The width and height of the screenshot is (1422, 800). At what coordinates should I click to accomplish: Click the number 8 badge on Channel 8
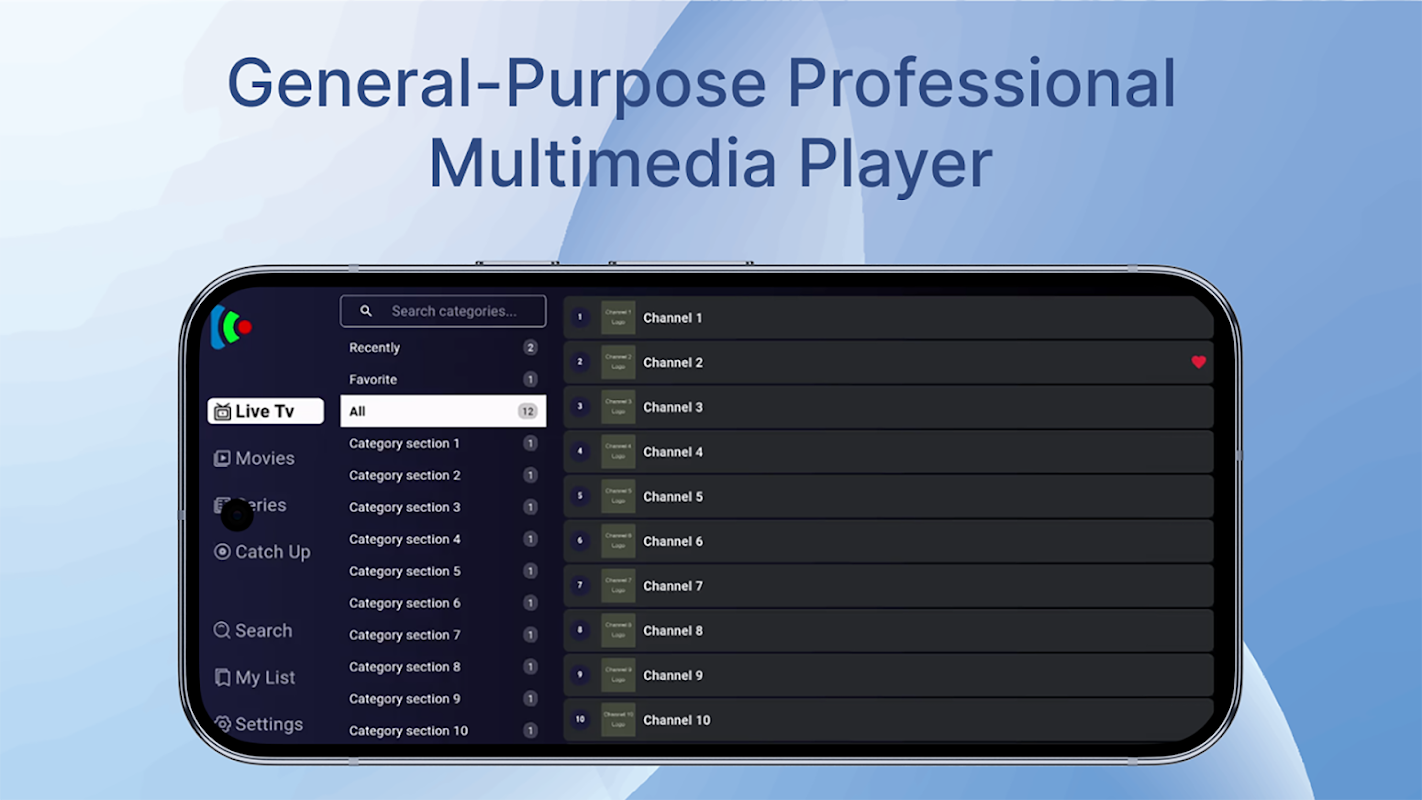point(580,630)
